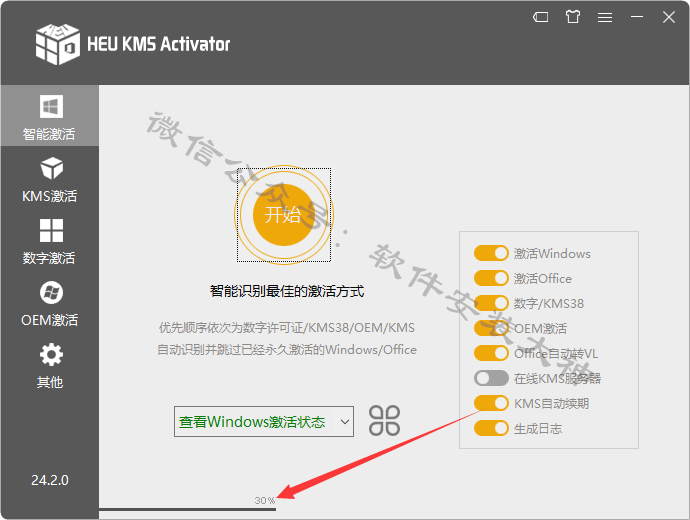Click the 智能识别最佳的激活方式 heading
The width and height of the screenshot is (690, 520).
(x=287, y=291)
